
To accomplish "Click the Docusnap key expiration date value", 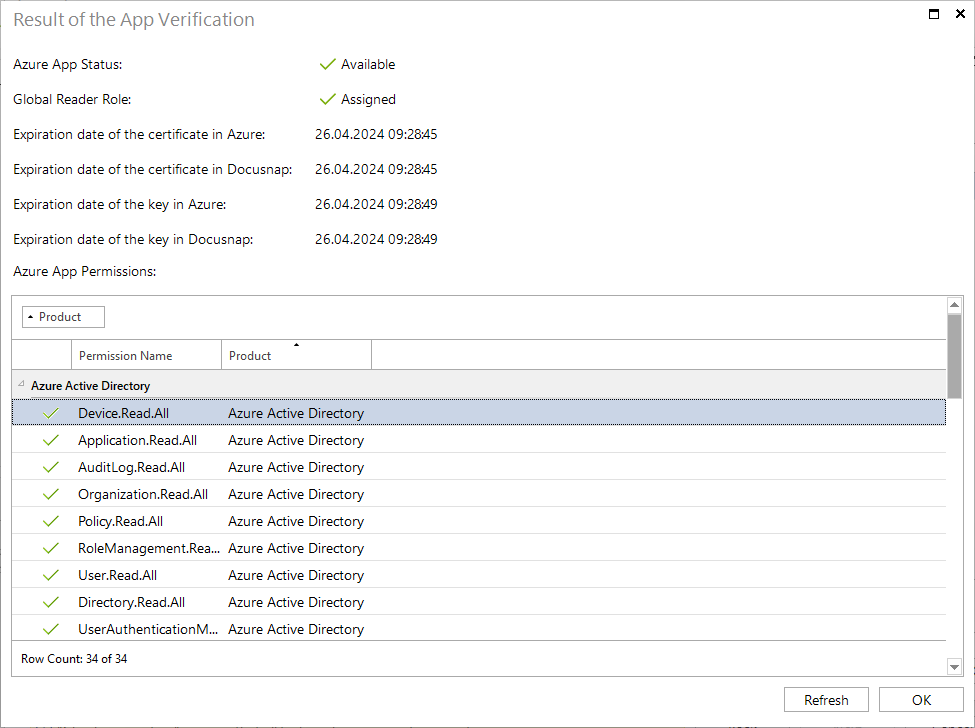I will pos(376,239).
